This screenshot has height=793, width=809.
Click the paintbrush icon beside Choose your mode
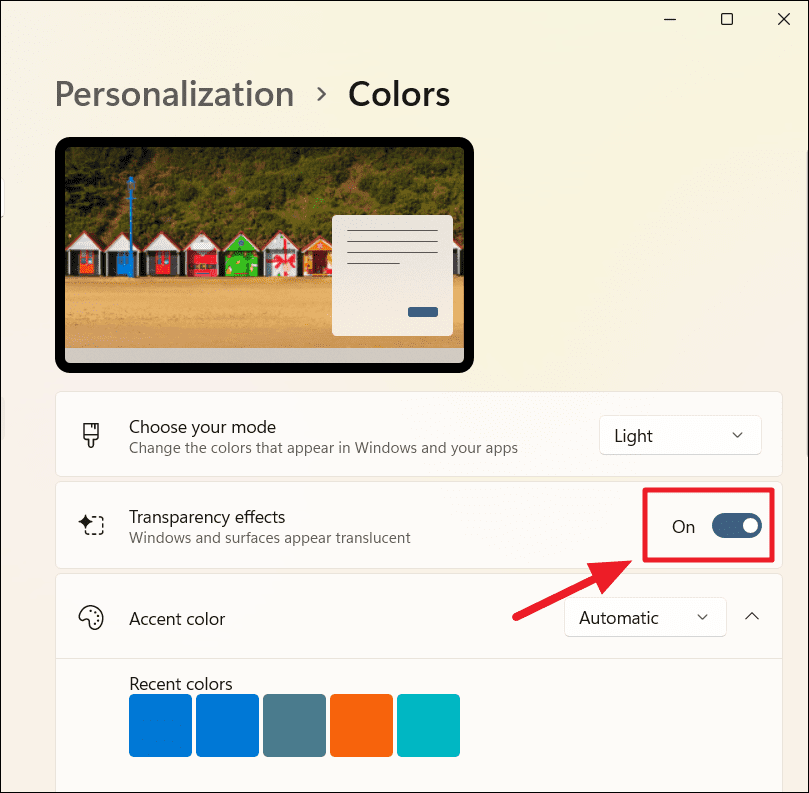pos(91,435)
